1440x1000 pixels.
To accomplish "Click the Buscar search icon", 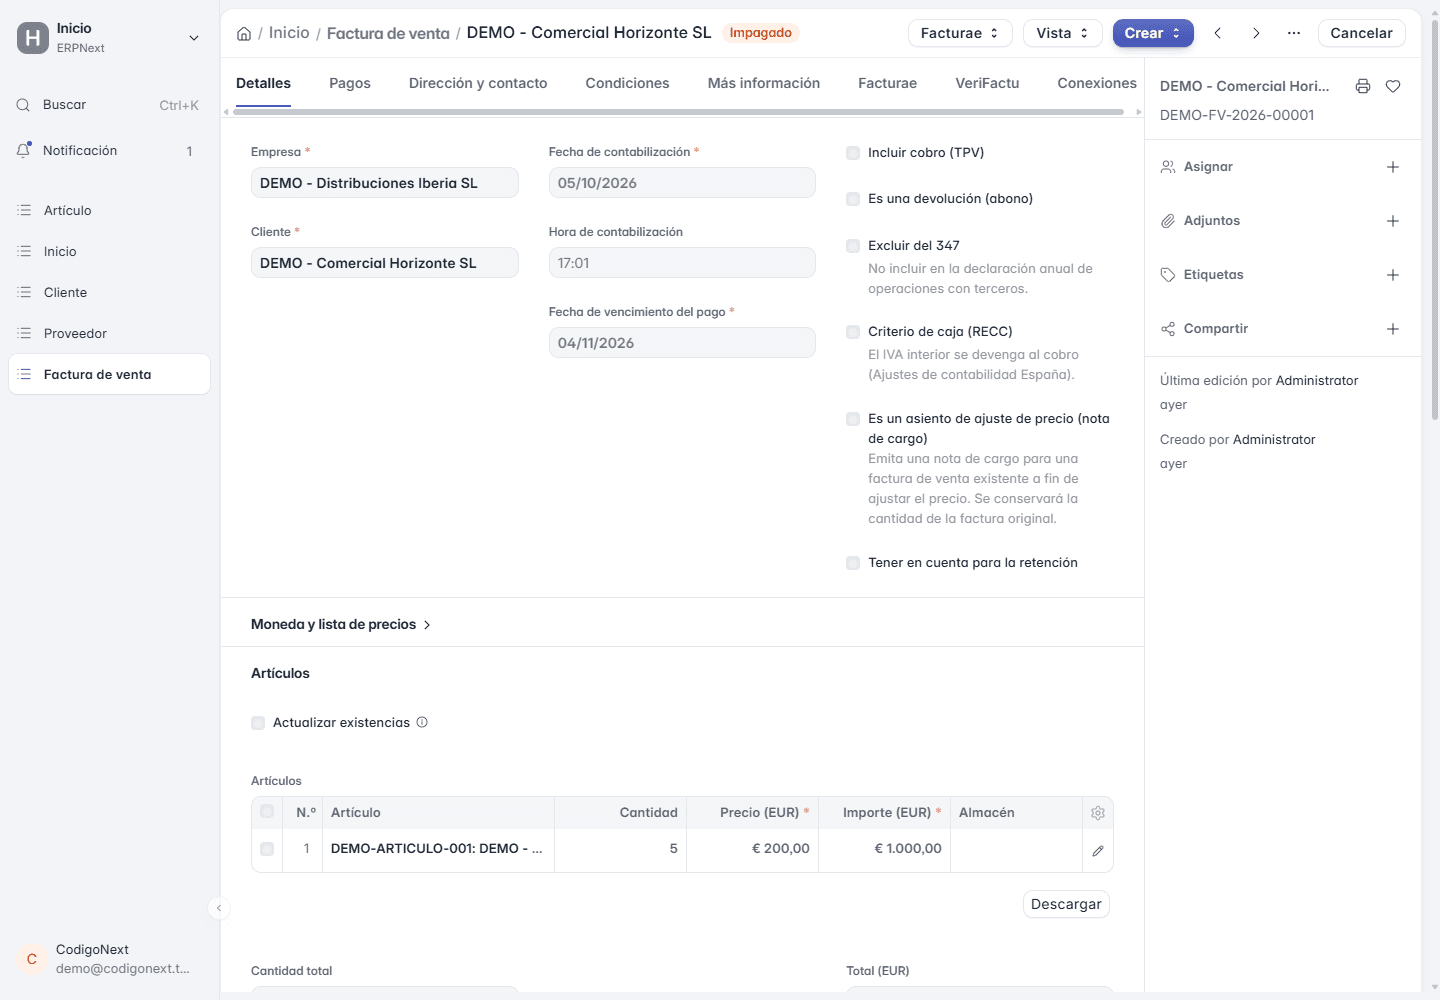I will point(23,105).
